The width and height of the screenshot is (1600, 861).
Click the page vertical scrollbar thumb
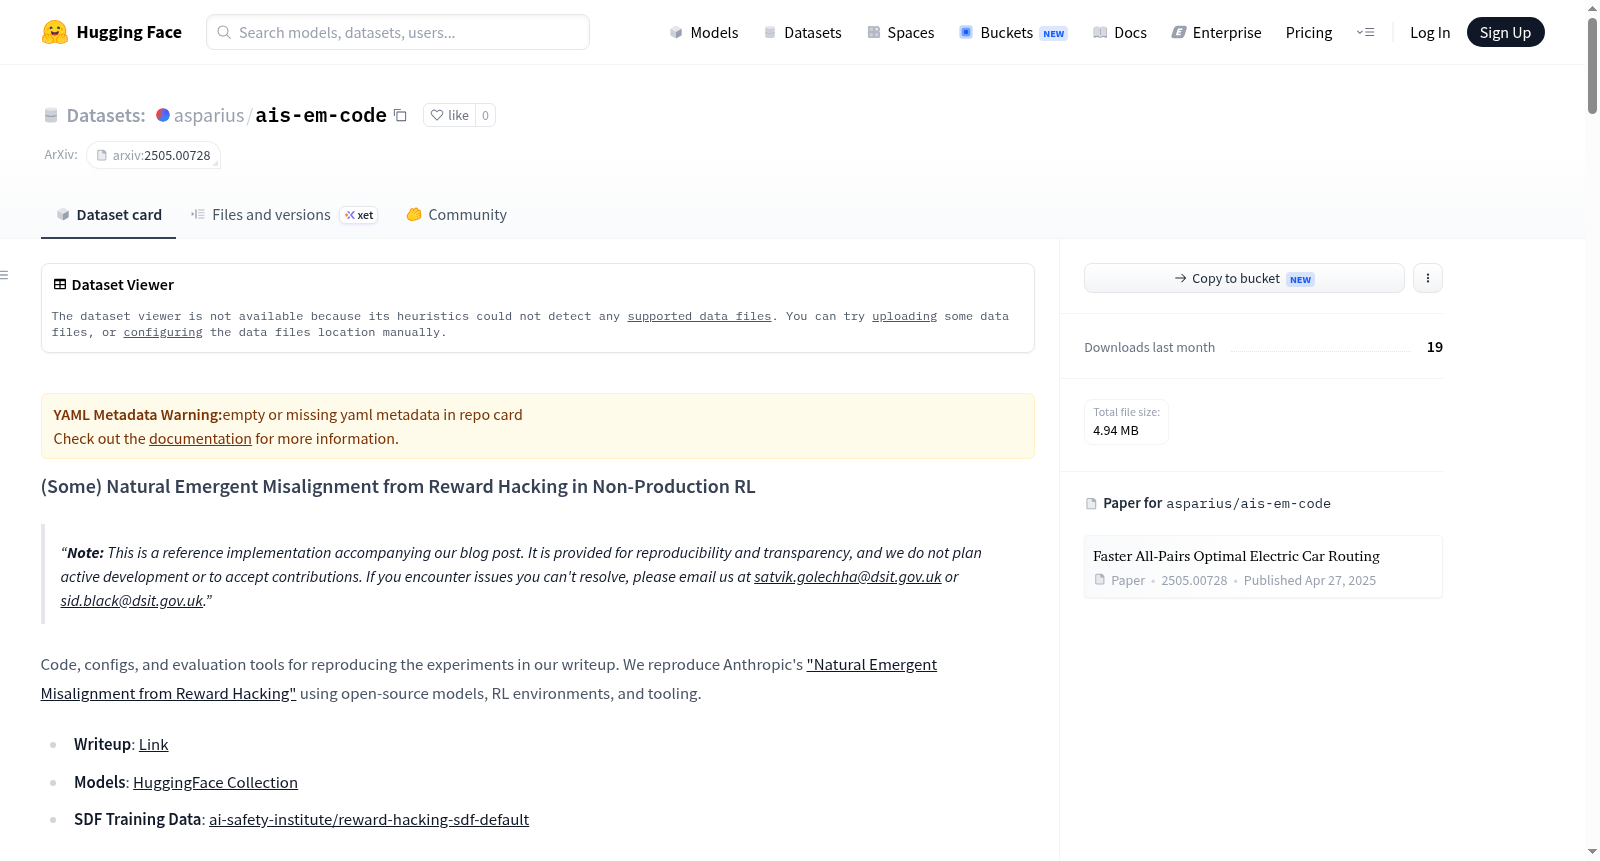point(1592,66)
